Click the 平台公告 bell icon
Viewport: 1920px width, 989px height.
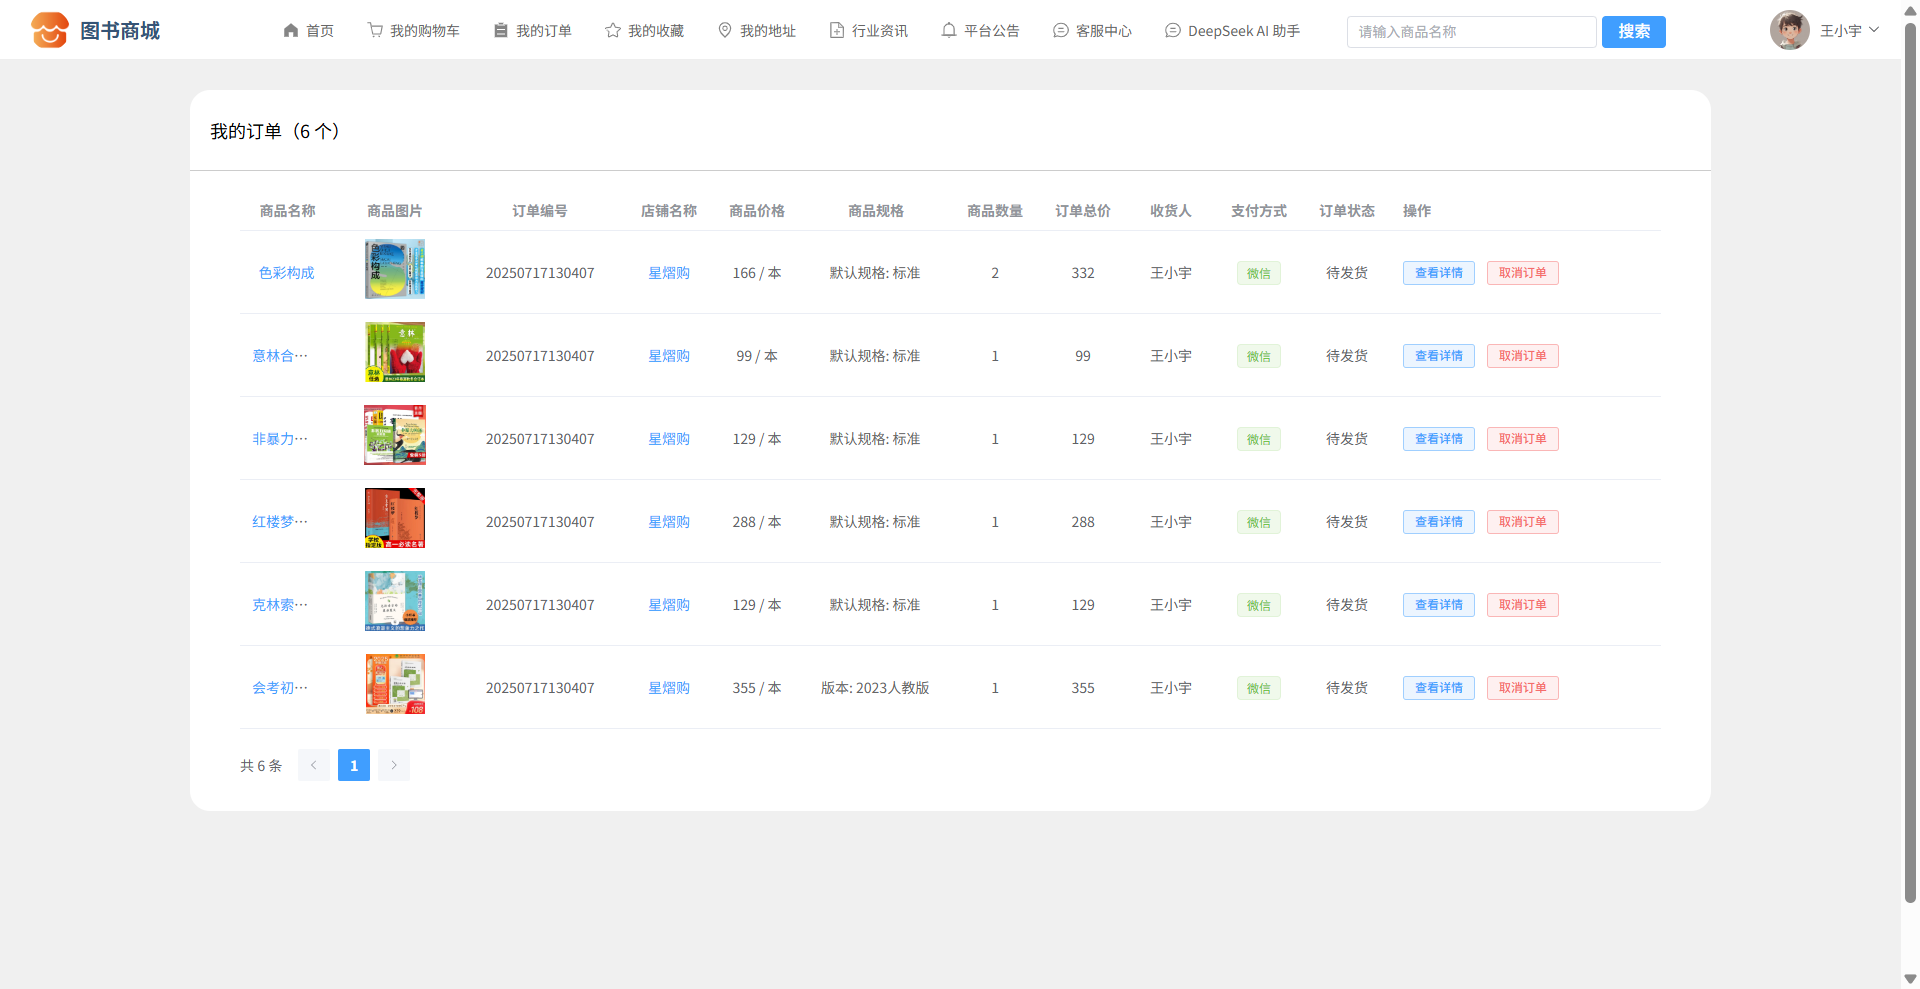[x=949, y=31]
